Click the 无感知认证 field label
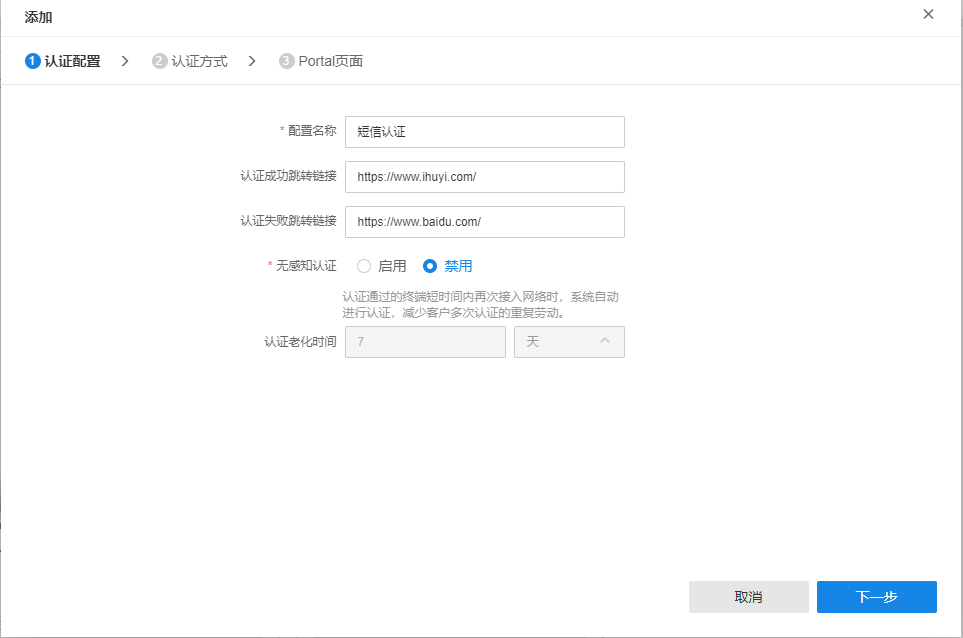Image resolution: width=963 pixels, height=638 pixels. pyautogui.click(x=305, y=266)
